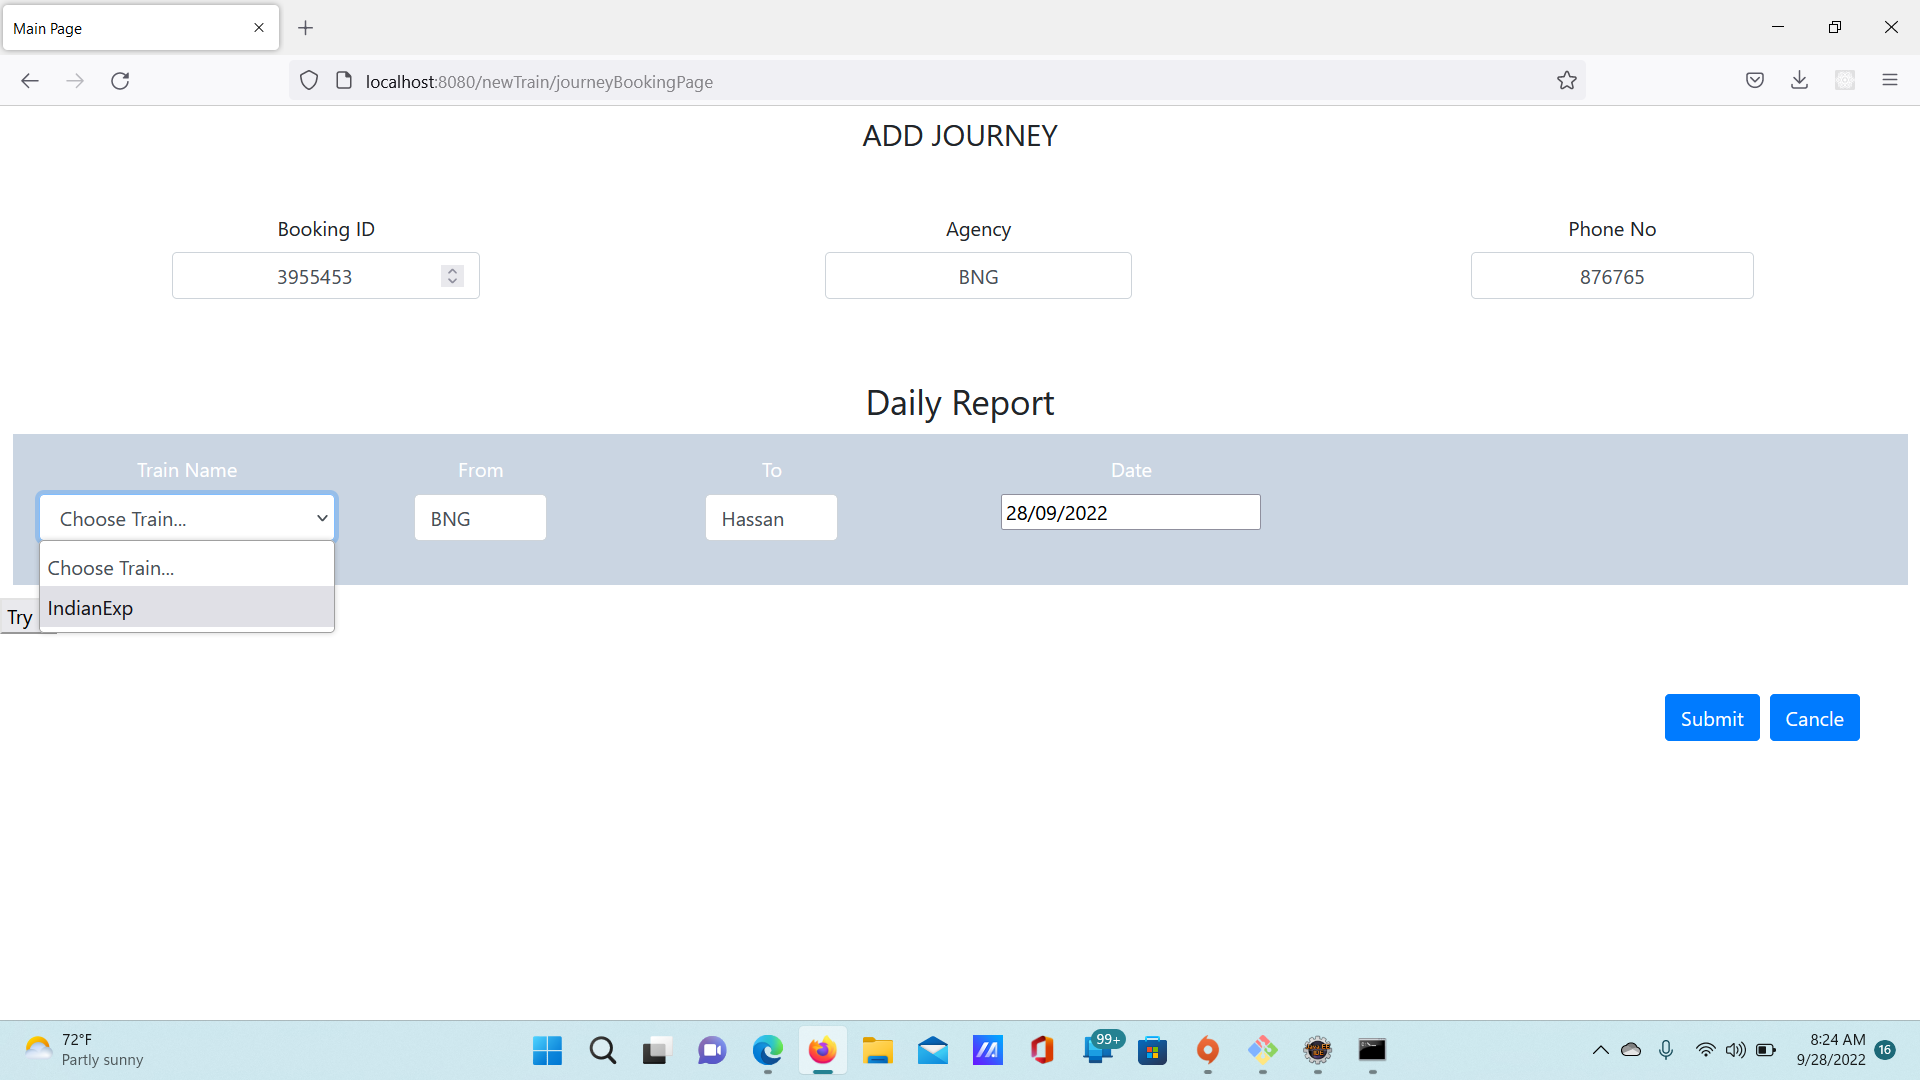
Task: Reload the journey booking page
Action: pos(120,80)
